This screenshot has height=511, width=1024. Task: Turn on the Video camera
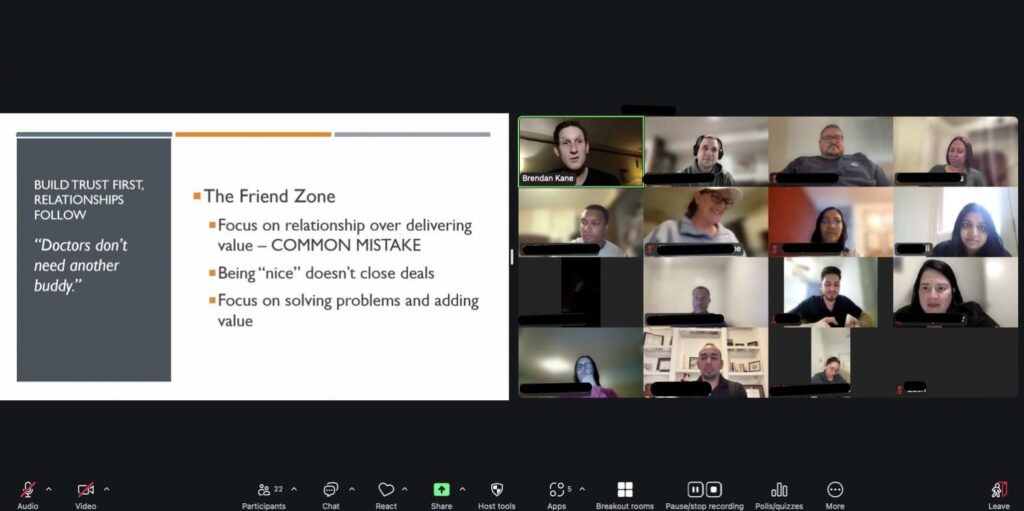coord(86,489)
